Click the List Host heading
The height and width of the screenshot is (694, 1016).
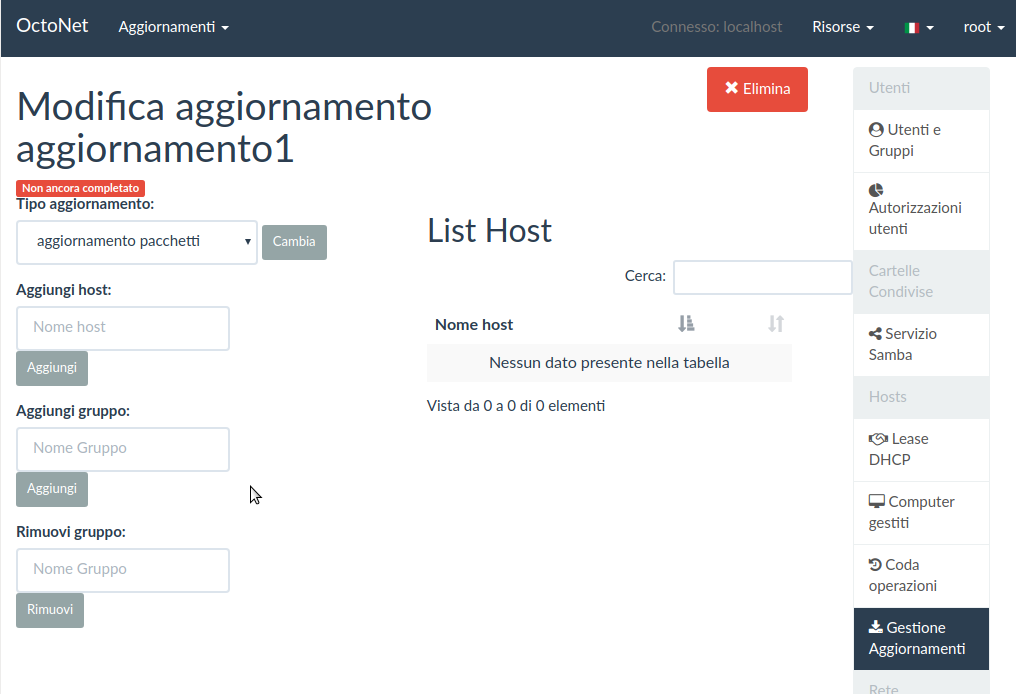click(x=489, y=231)
